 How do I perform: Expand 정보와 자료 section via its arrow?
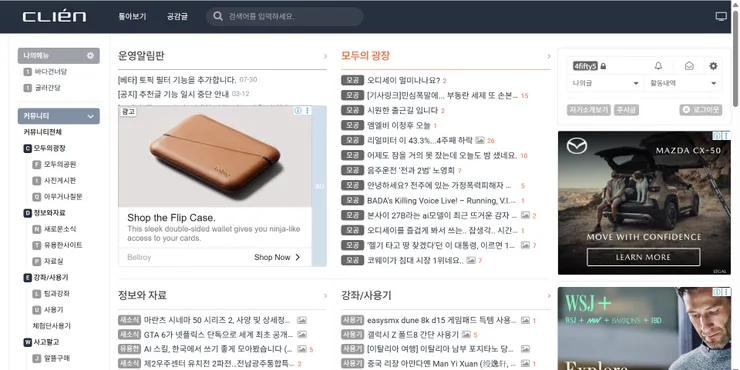[x=325, y=296]
